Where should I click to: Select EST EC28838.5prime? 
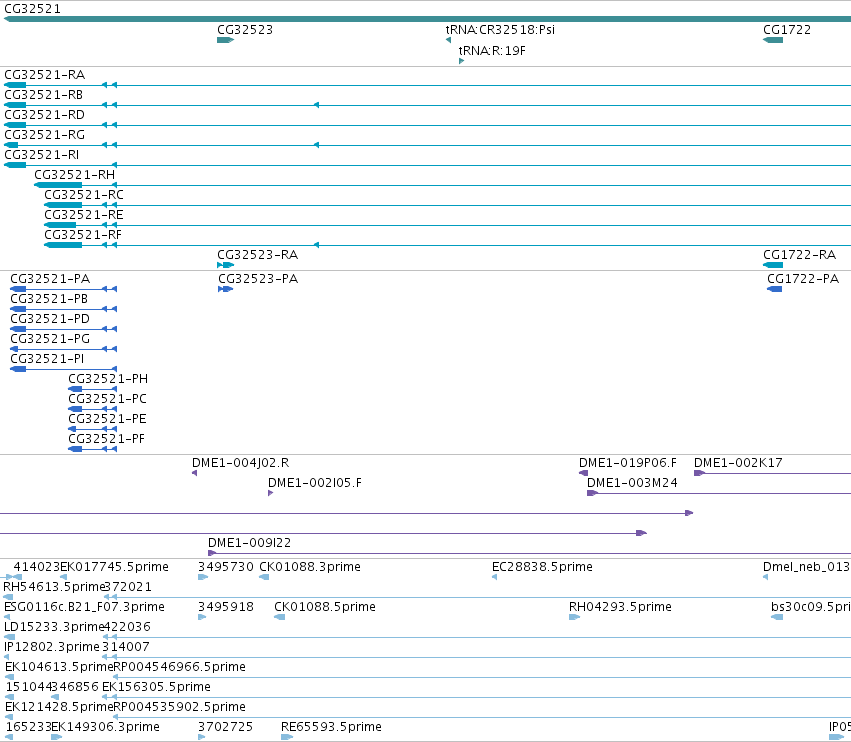(542, 567)
